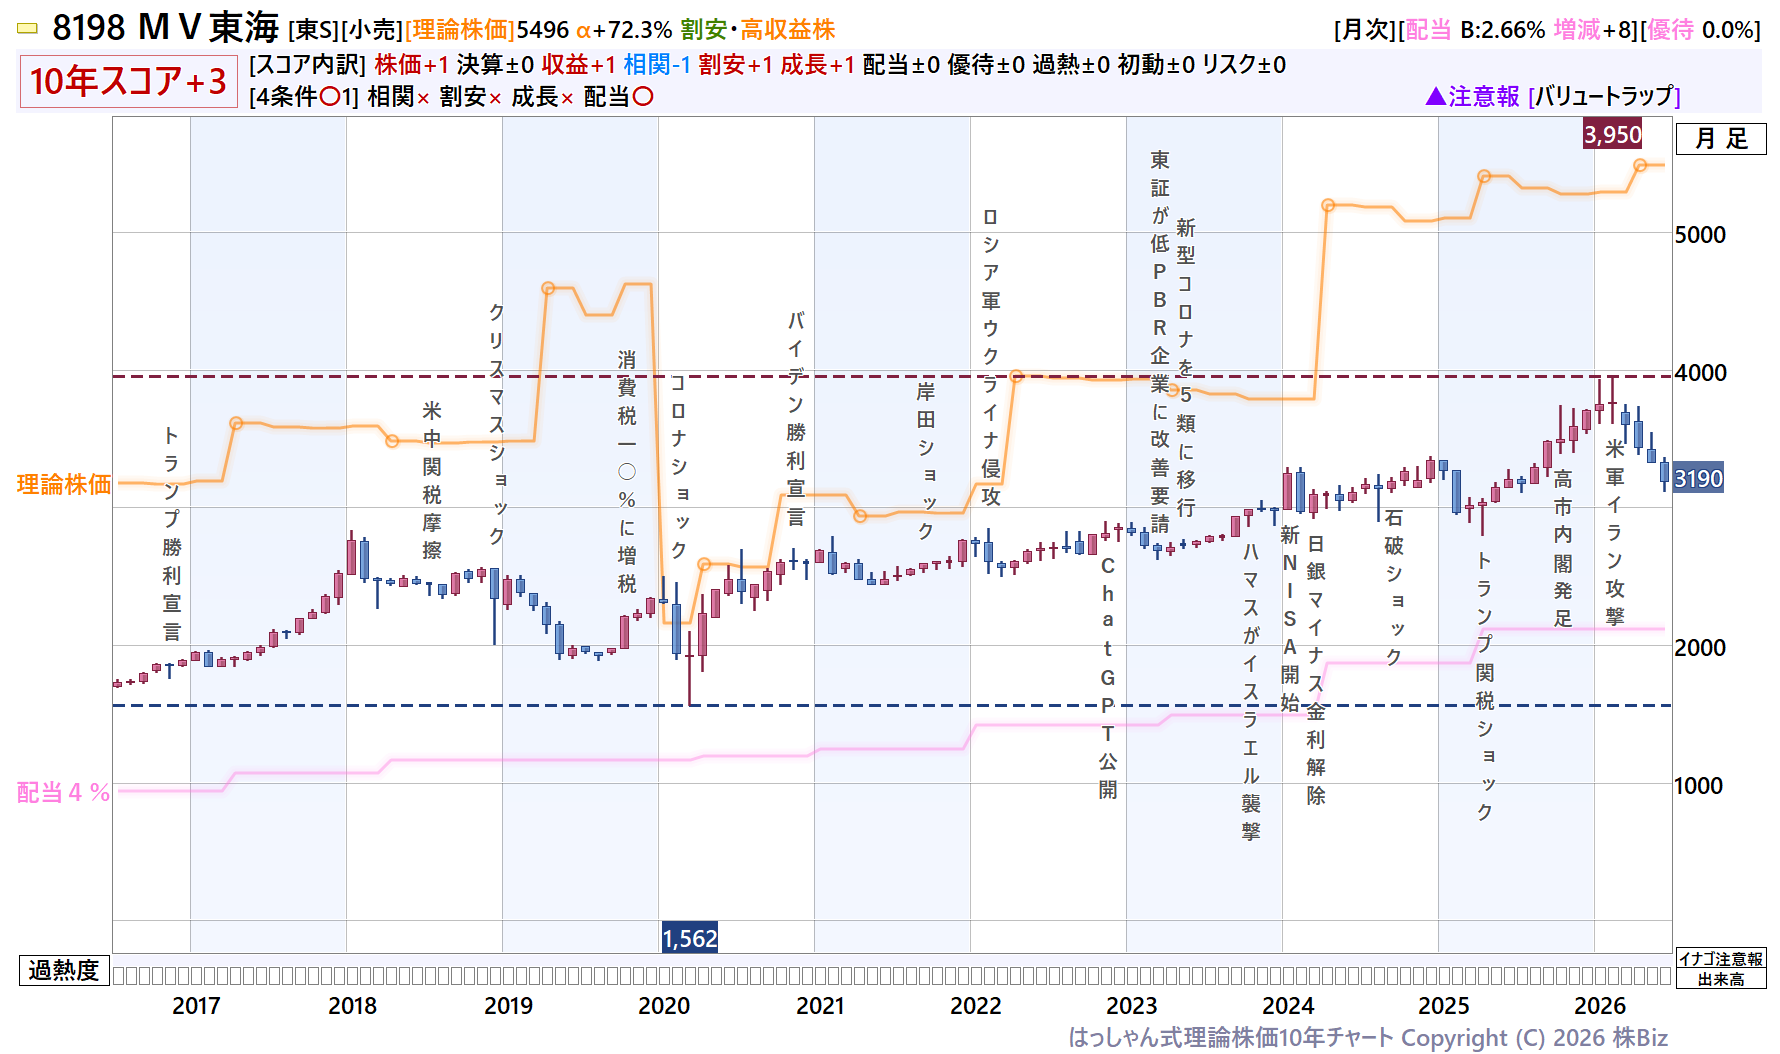Click the 決算±0 score item
This screenshot has width=1780, height=1054.
click(x=495, y=64)
